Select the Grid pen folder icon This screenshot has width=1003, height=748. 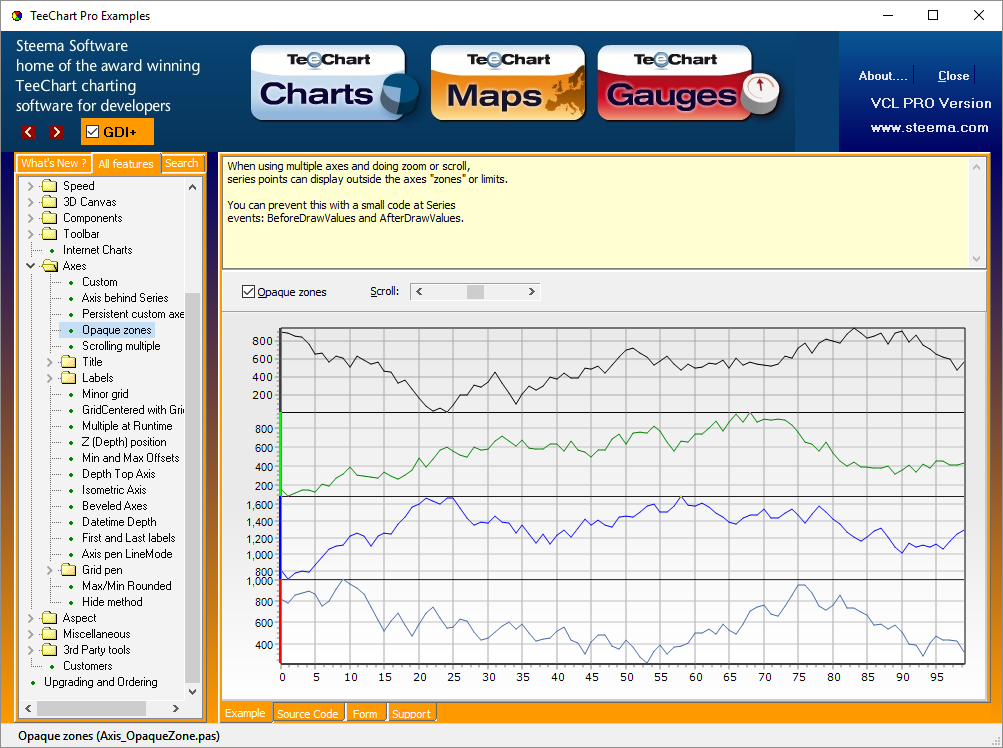click(x=68, y=569)
